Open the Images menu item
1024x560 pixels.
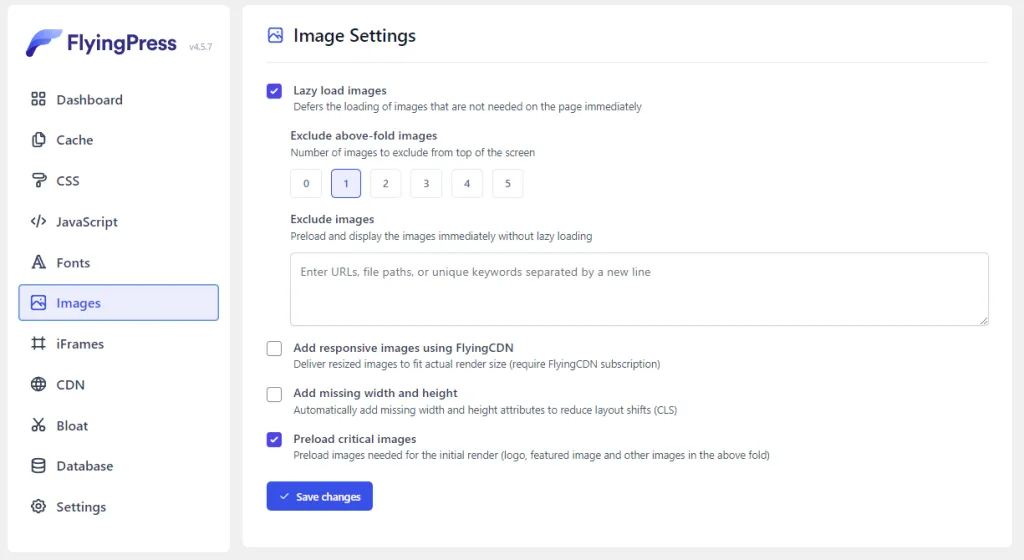click(x=118, y=303)
